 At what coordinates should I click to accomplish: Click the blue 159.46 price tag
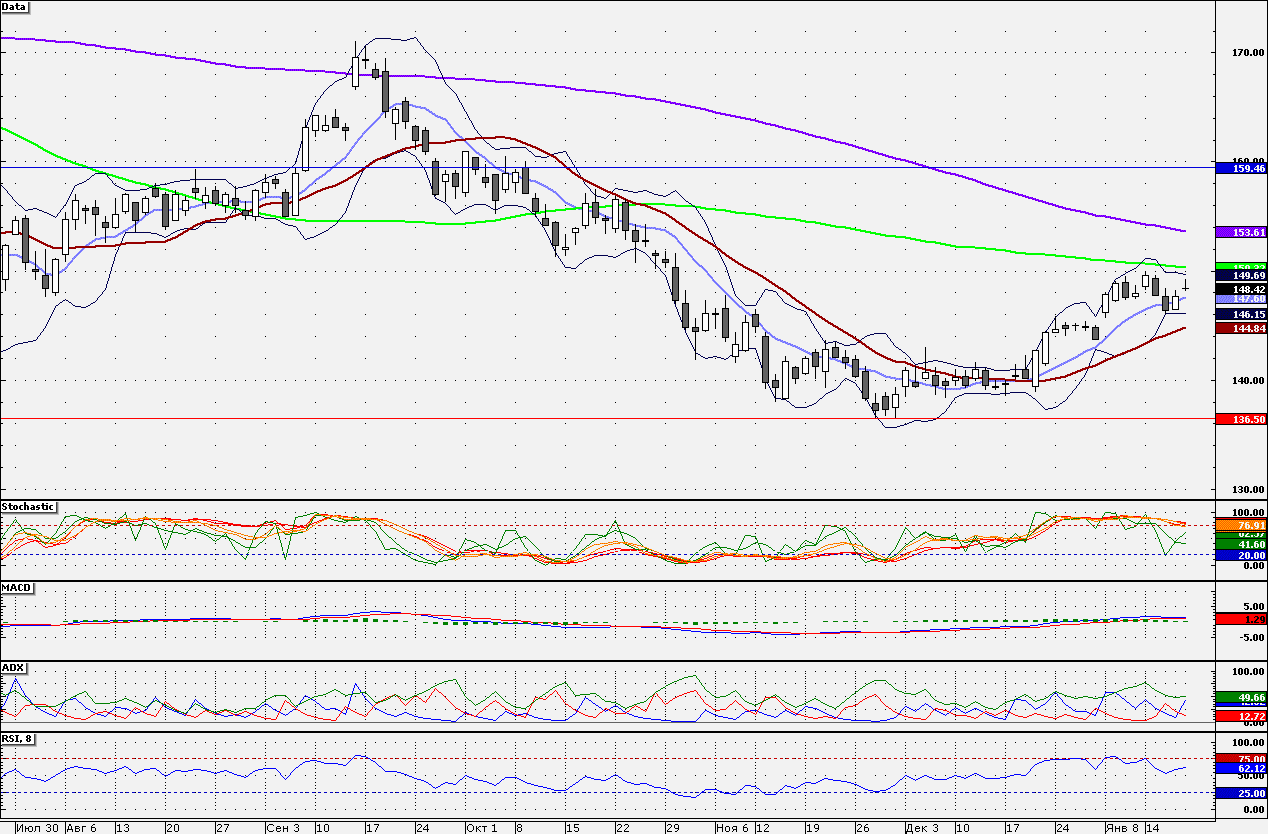point(1240,170)
